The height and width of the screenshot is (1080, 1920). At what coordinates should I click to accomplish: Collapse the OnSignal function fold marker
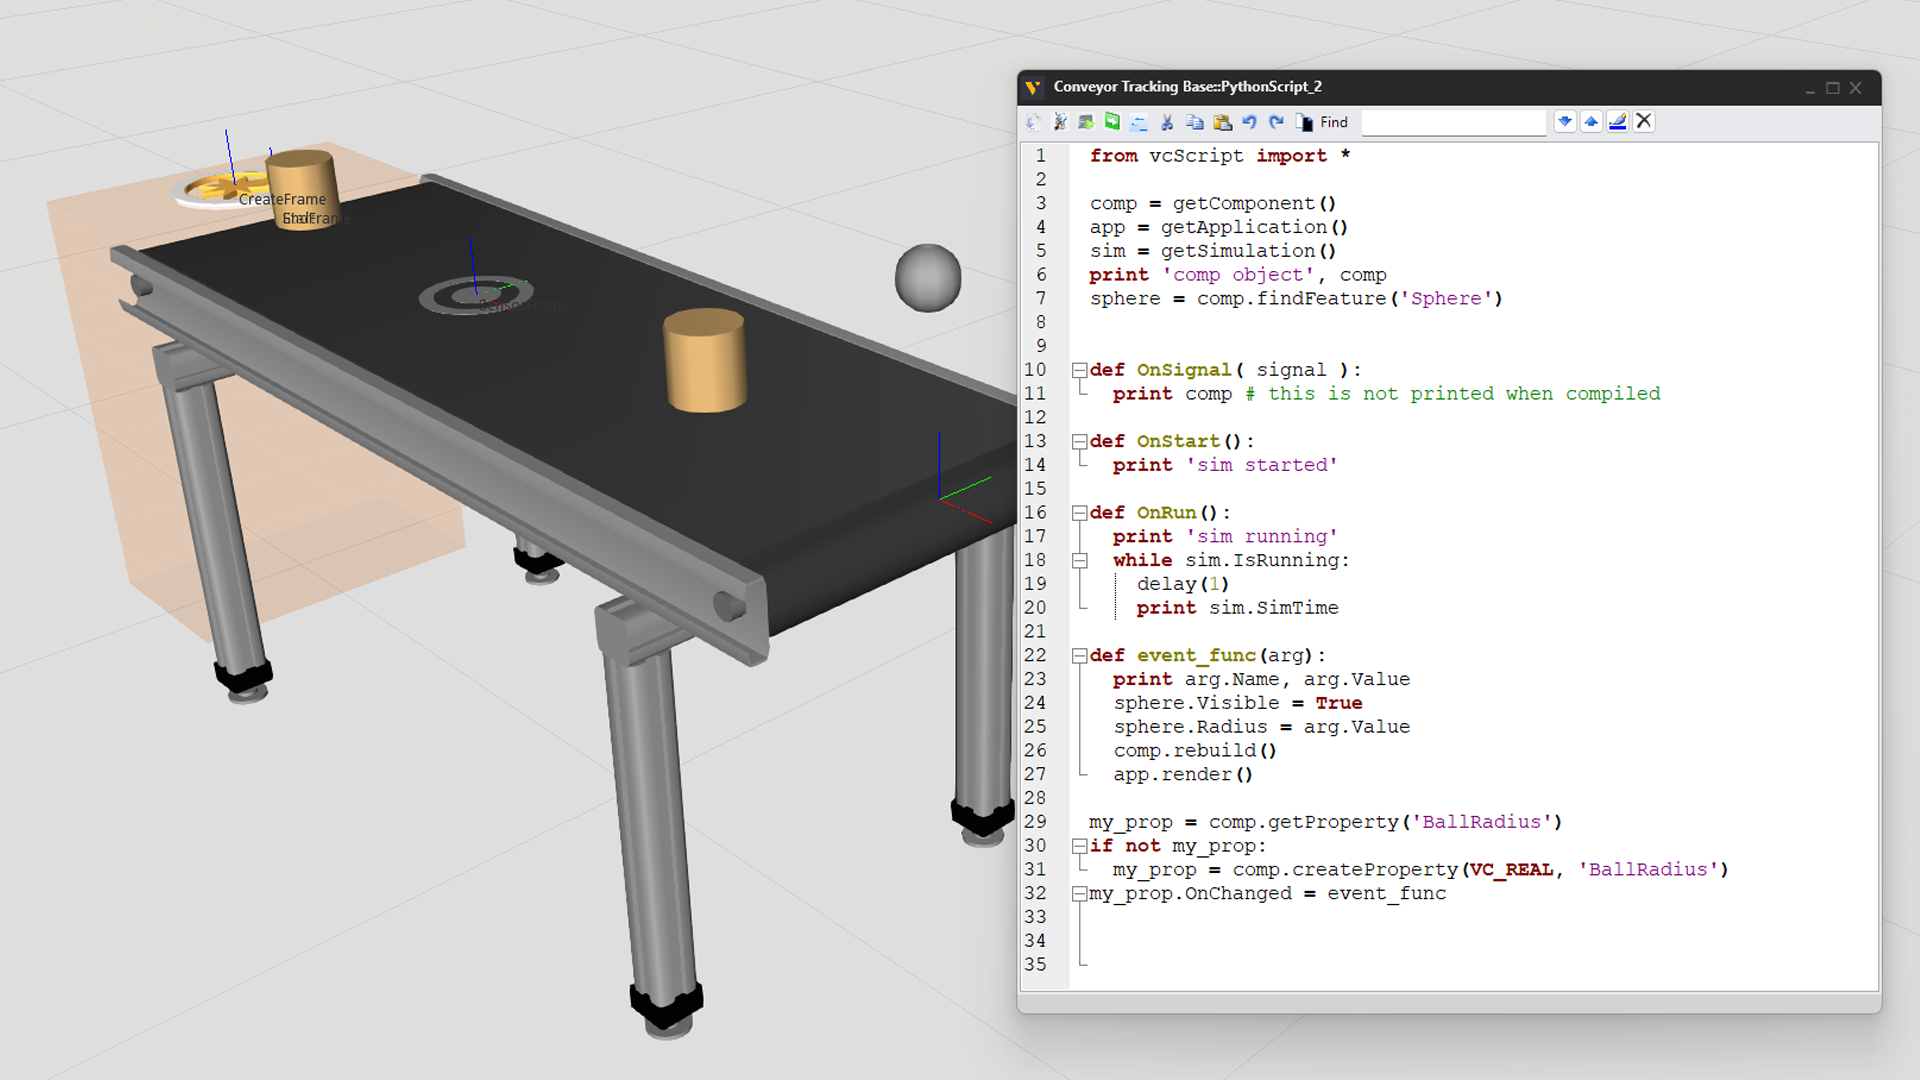[x=1080, y=370]
